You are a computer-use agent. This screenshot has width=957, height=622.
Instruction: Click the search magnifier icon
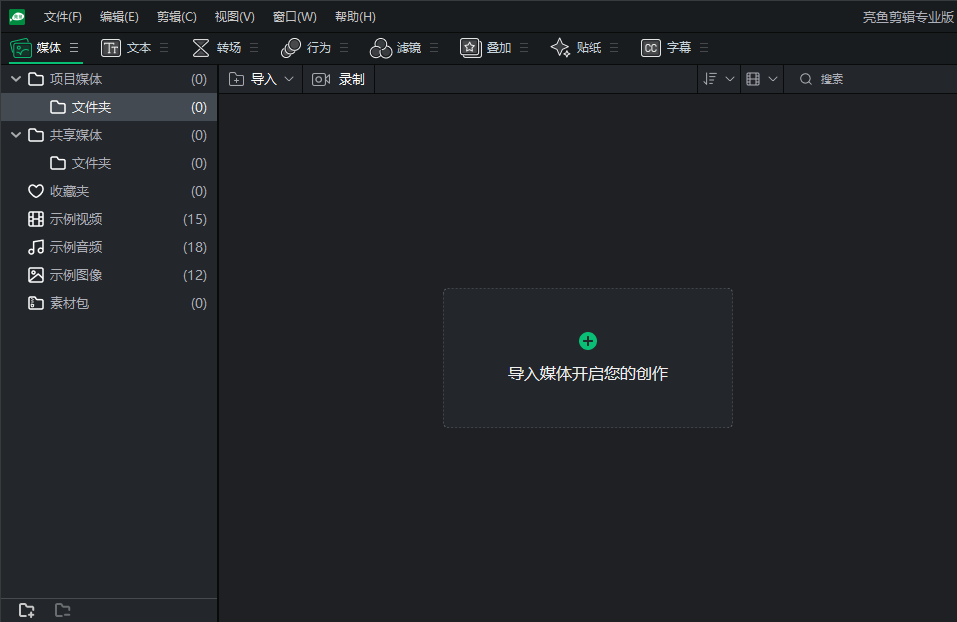coord(806,79)
